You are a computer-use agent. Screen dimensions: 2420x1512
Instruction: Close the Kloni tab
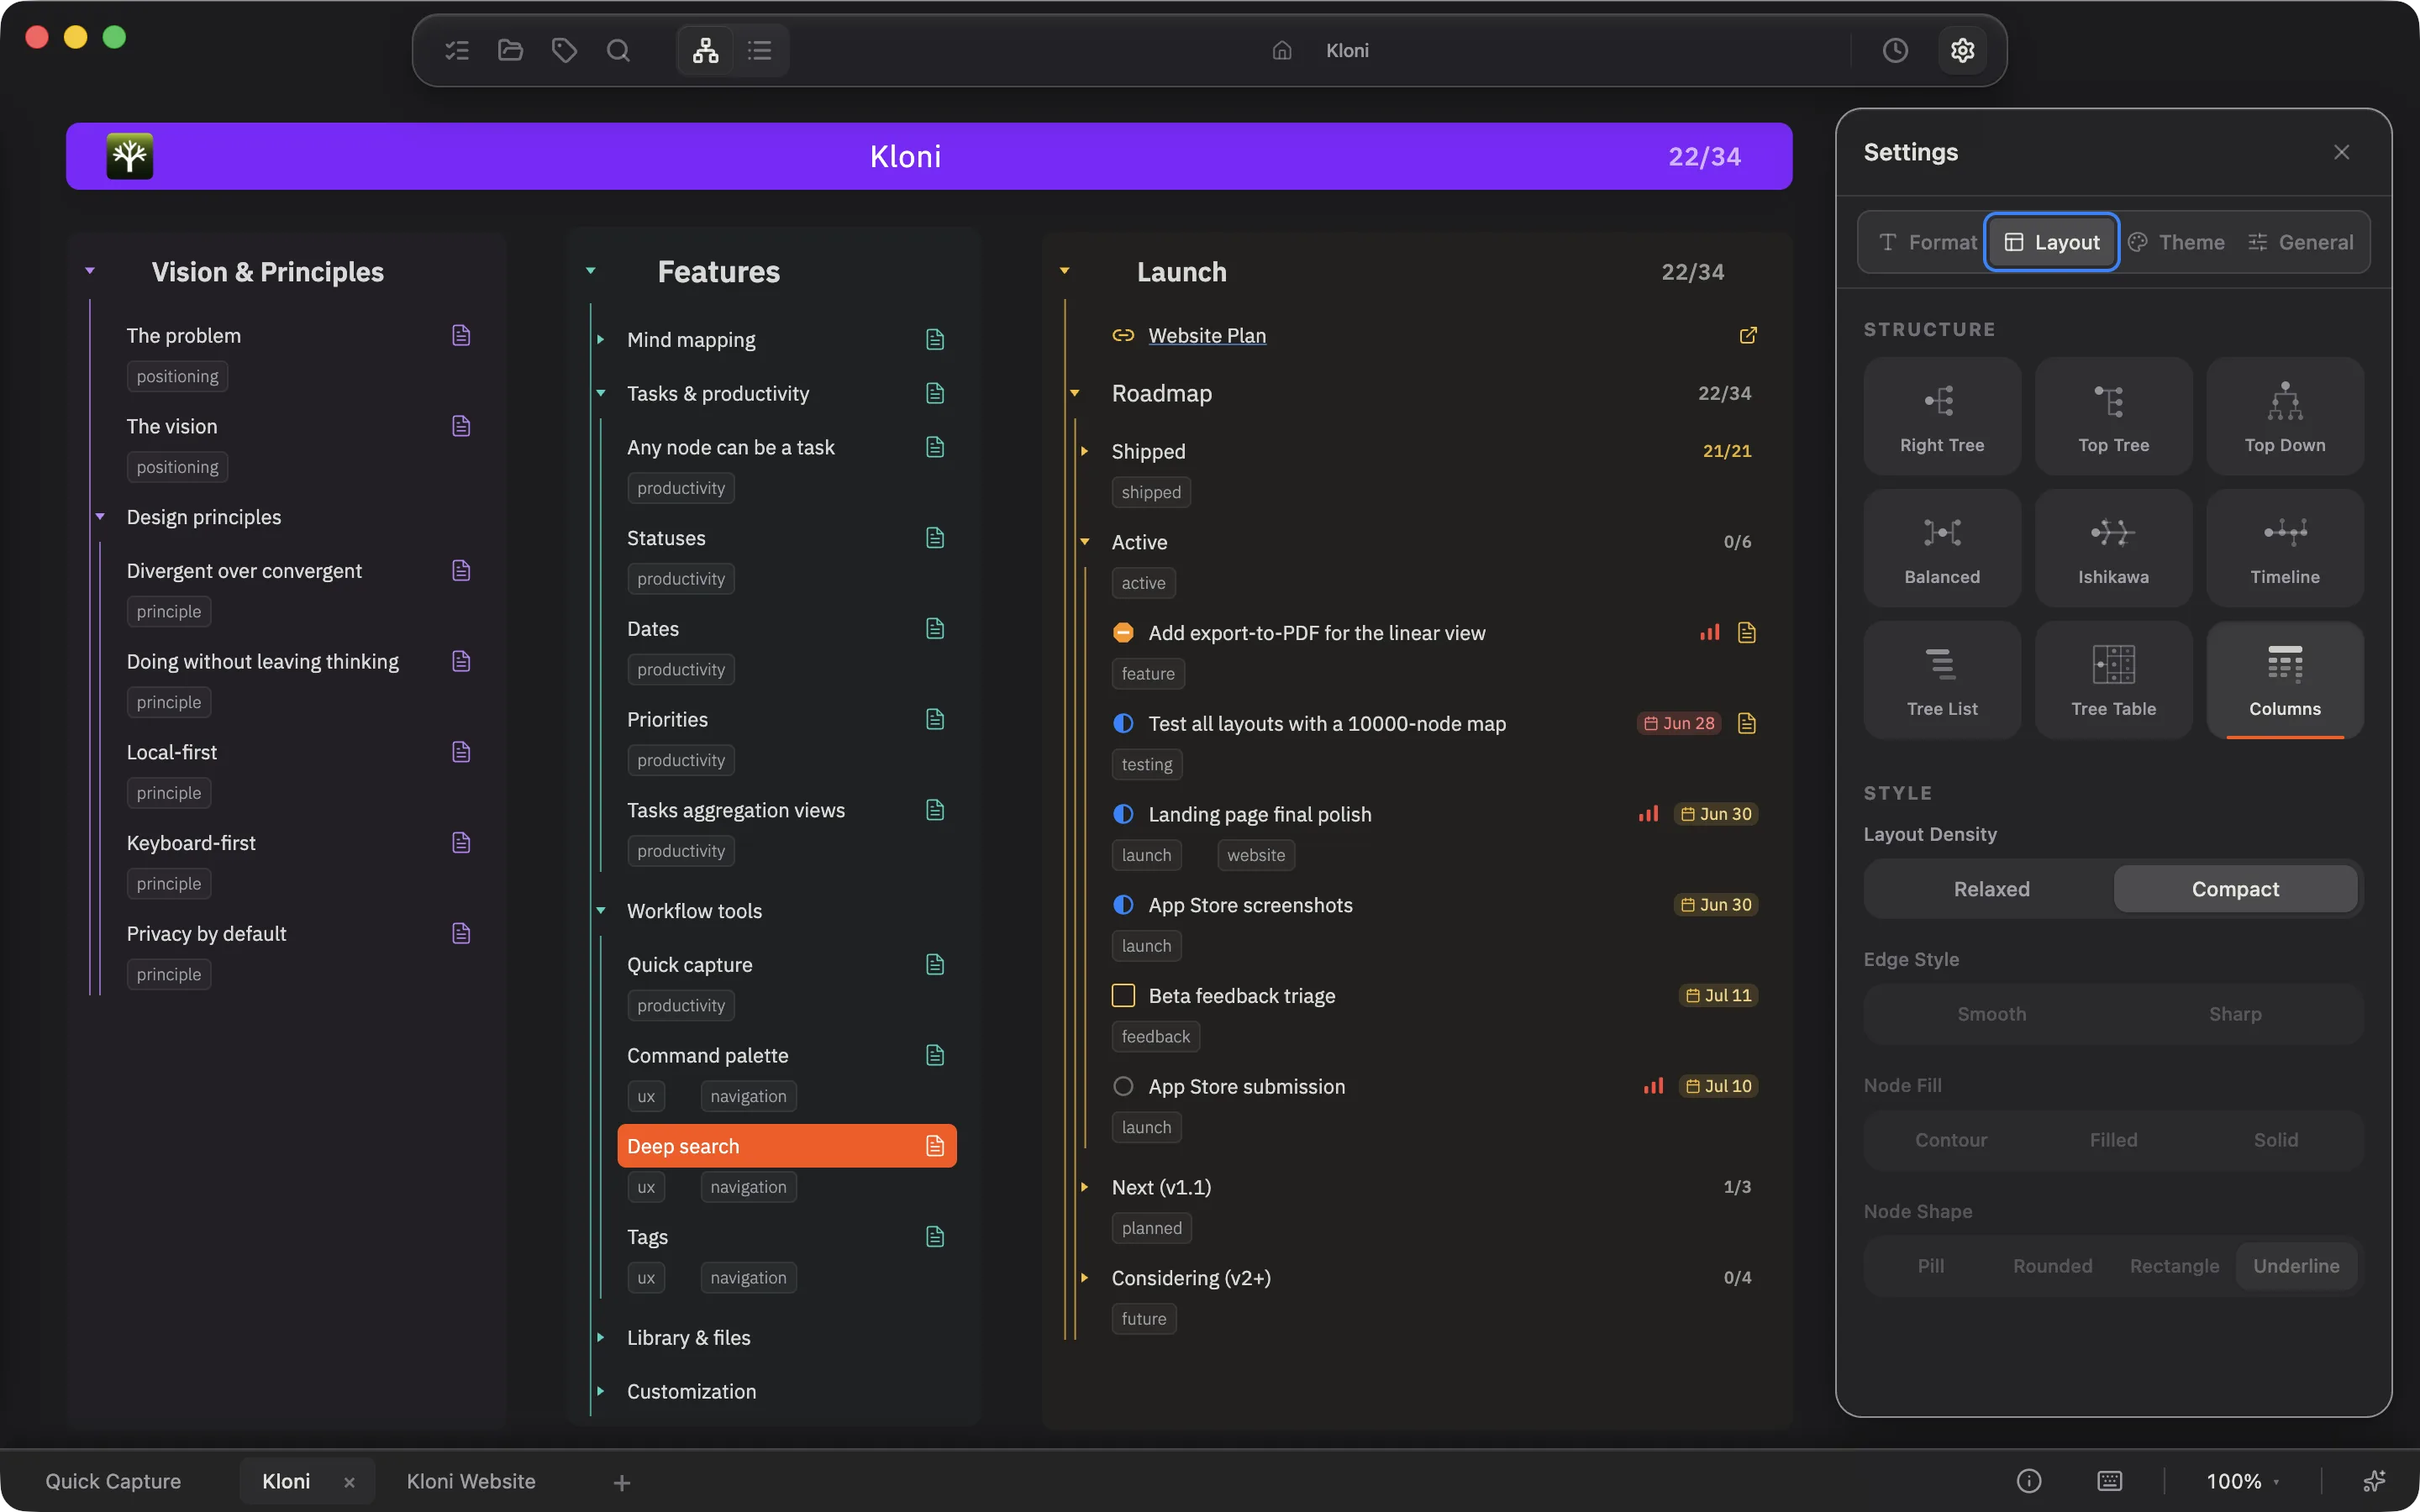click(x=349, y=1482)
